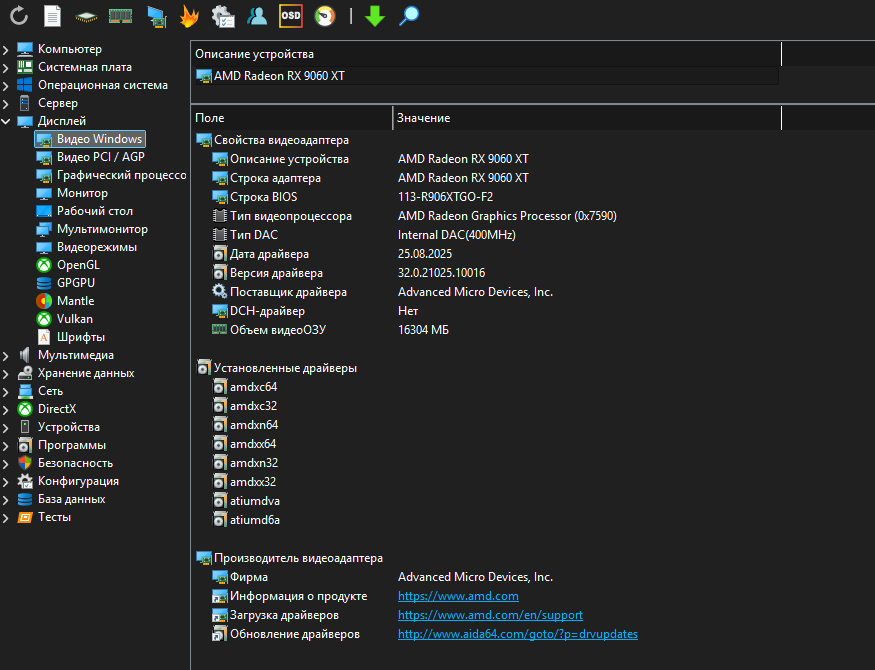Image resolution: width=875 pixels, height=670 pixels.
Task: Open the user contact toolbar icon
Action: click(x=257, y=16)
